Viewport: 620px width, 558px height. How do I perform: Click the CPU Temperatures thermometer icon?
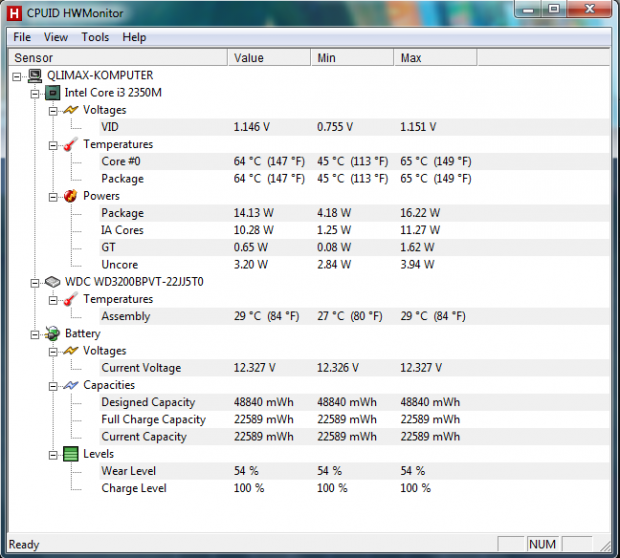click(x=70, y=144)
